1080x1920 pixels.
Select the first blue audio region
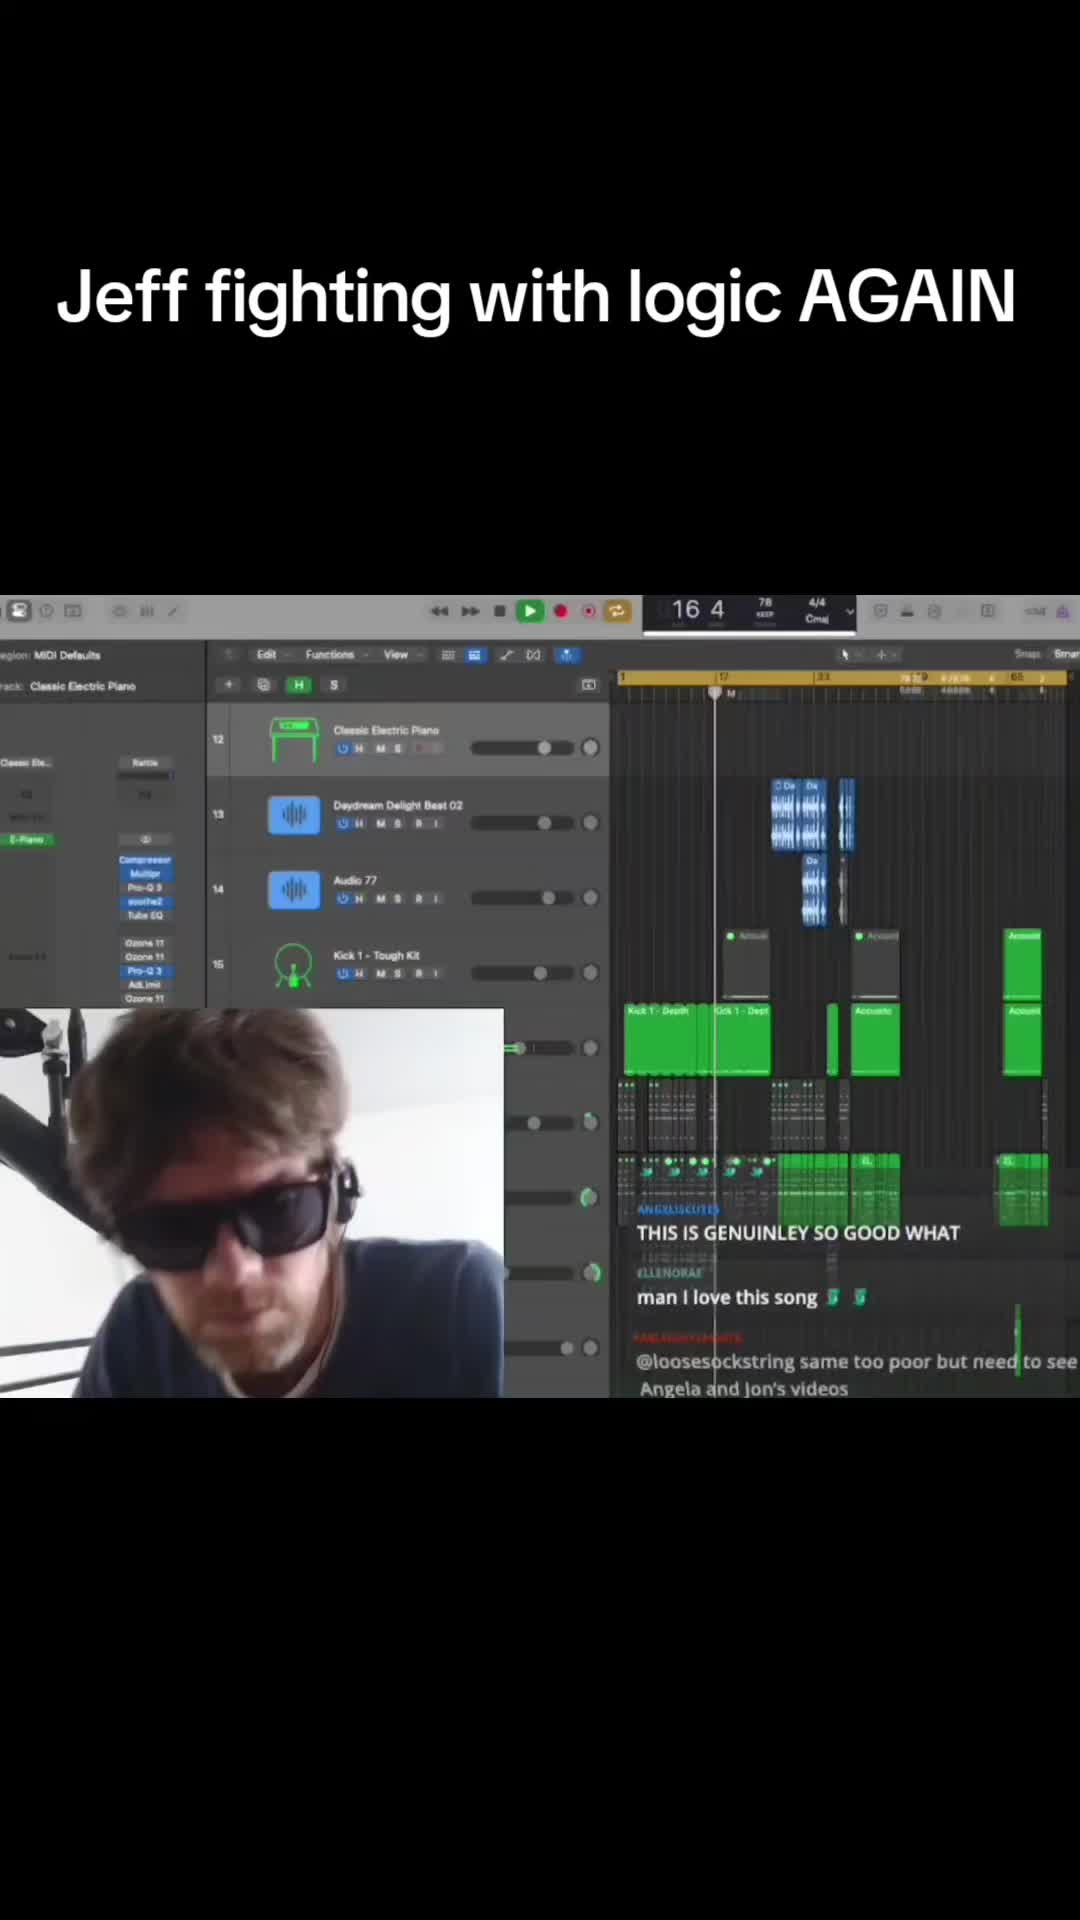coord(784,815)
